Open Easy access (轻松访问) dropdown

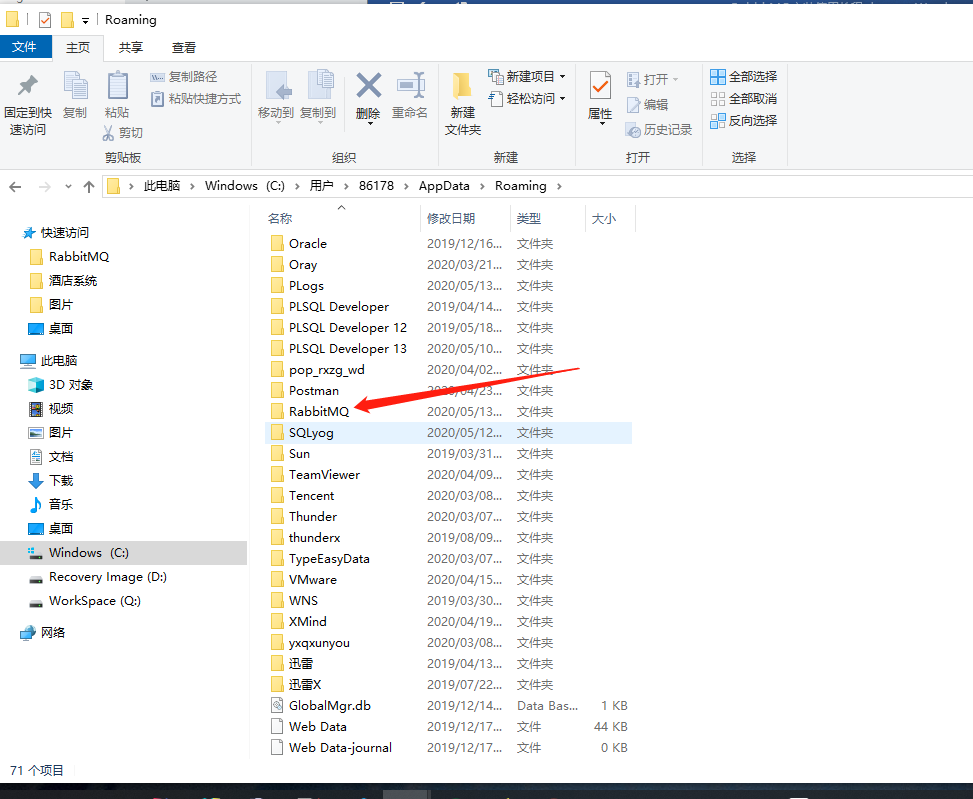pyautogui.click(x=527, y=99)
